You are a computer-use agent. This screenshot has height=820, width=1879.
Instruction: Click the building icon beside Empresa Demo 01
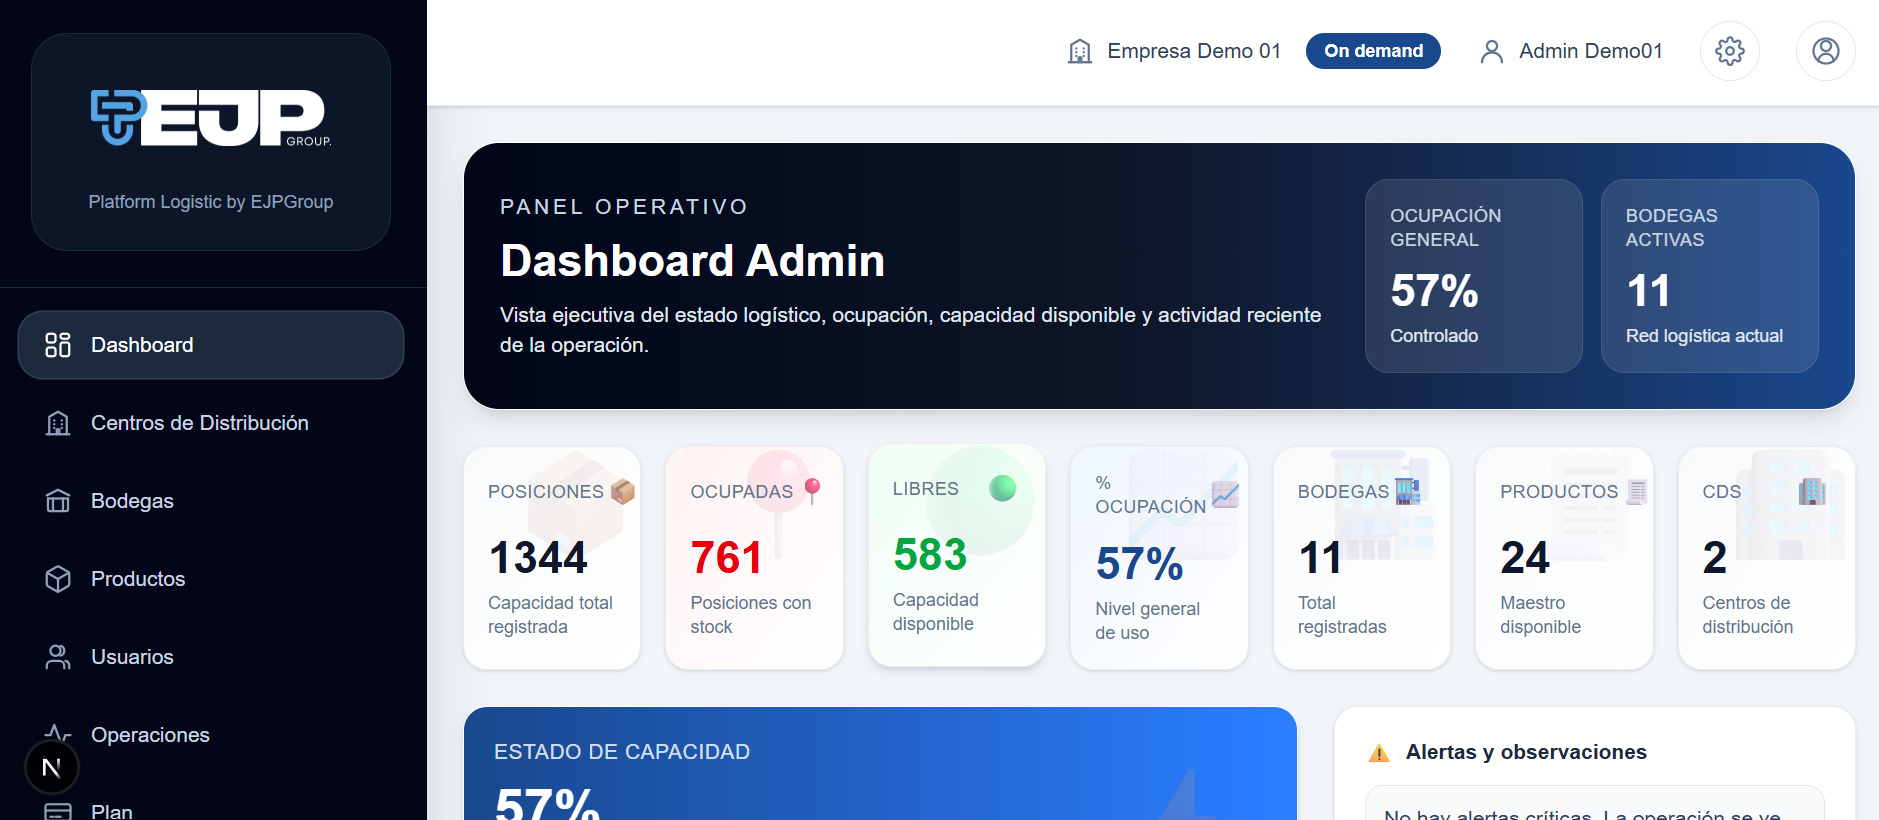coord(1080,51)
